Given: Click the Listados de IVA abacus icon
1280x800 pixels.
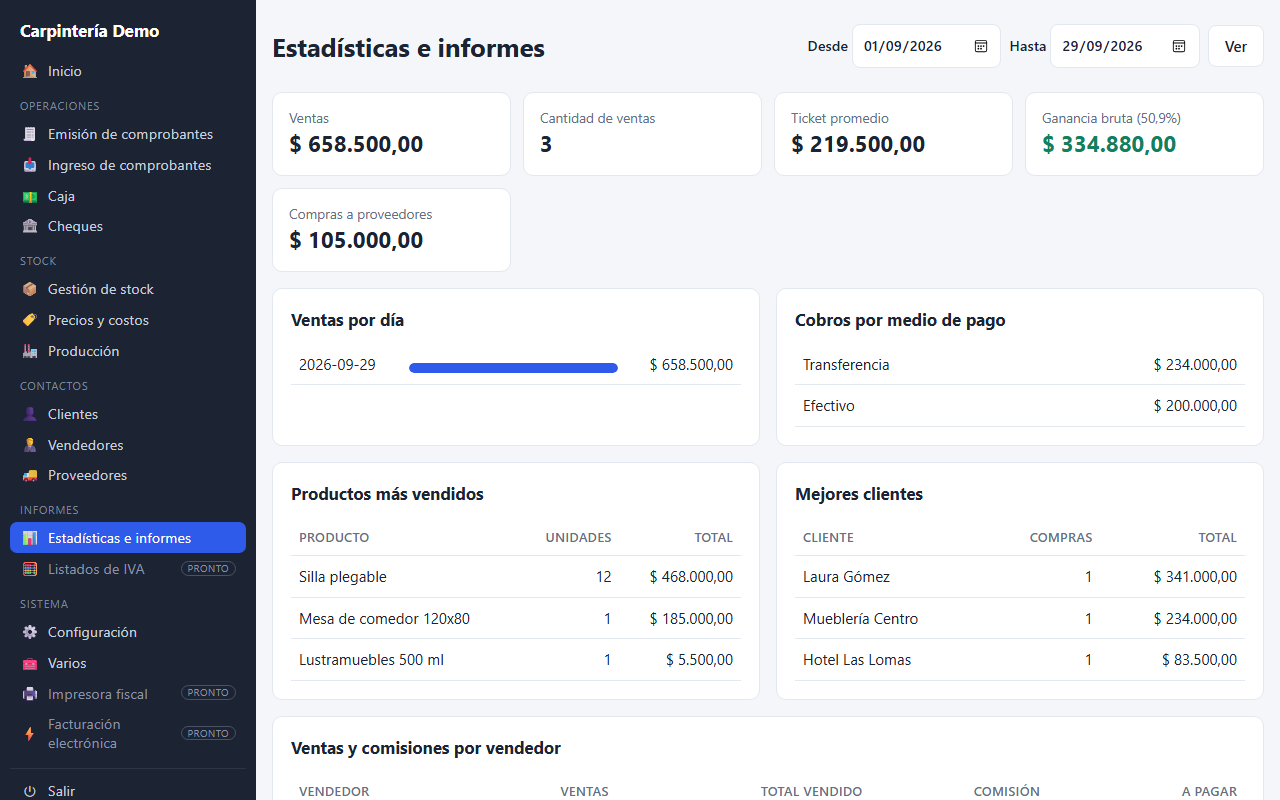Looking at the screenshot, I should (x=30, y=569).
